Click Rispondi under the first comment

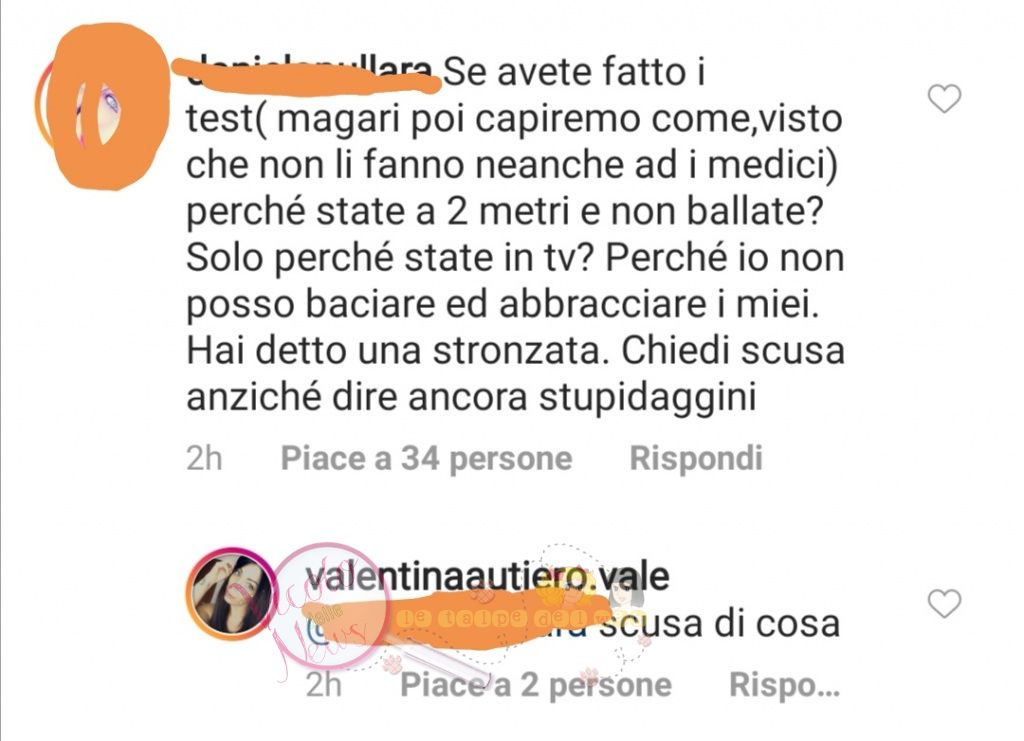click(696, 458)
